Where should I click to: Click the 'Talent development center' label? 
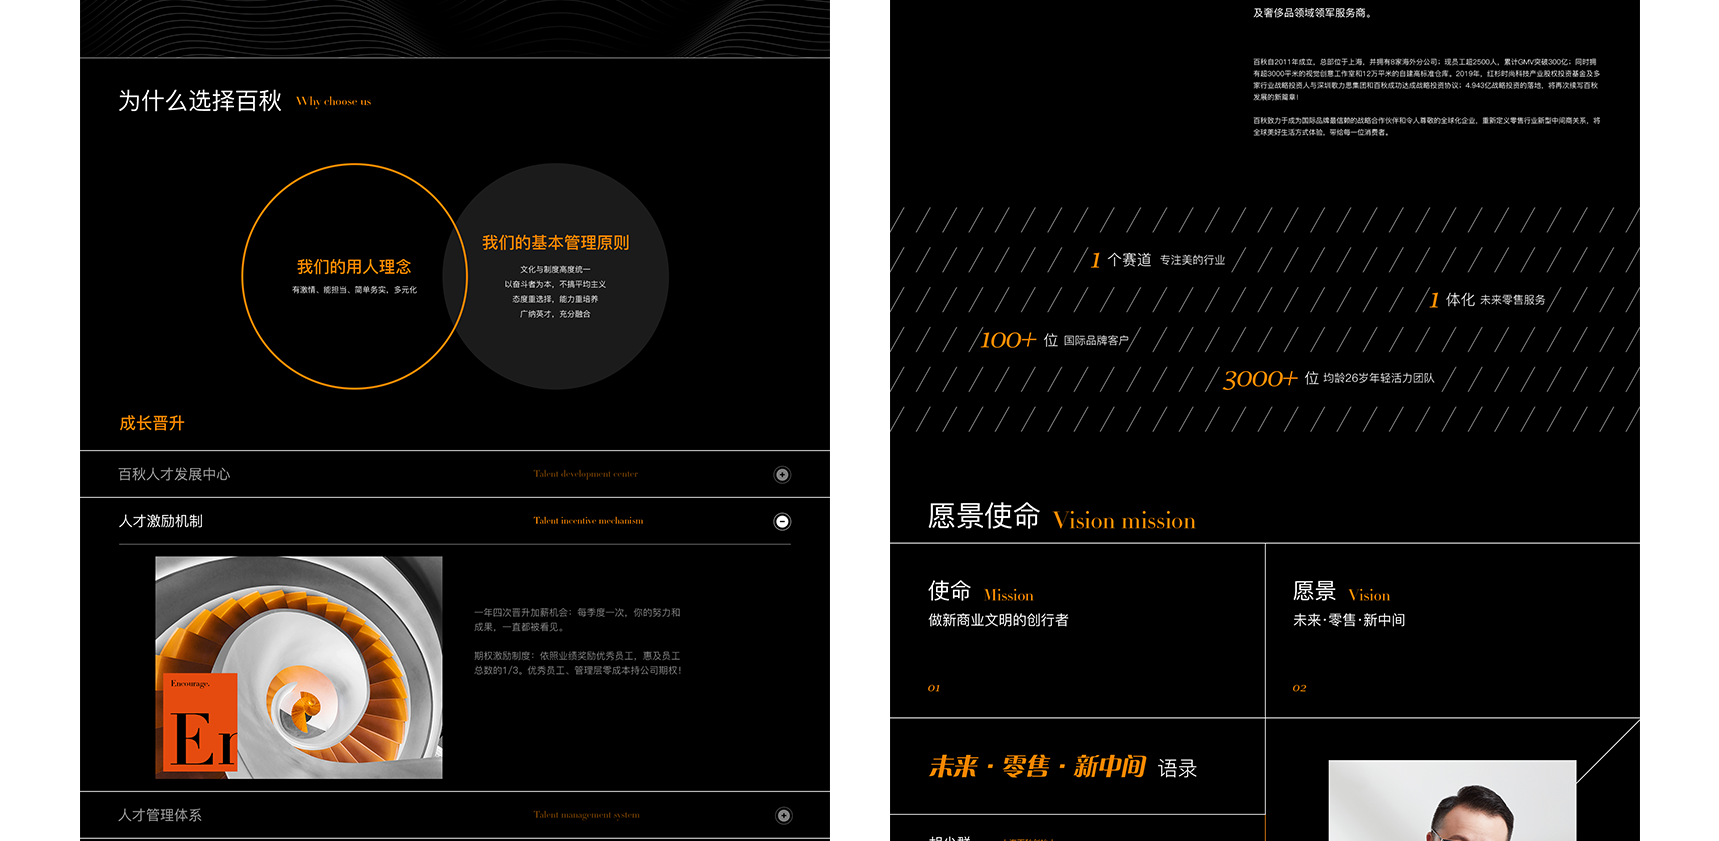[585, 474]
